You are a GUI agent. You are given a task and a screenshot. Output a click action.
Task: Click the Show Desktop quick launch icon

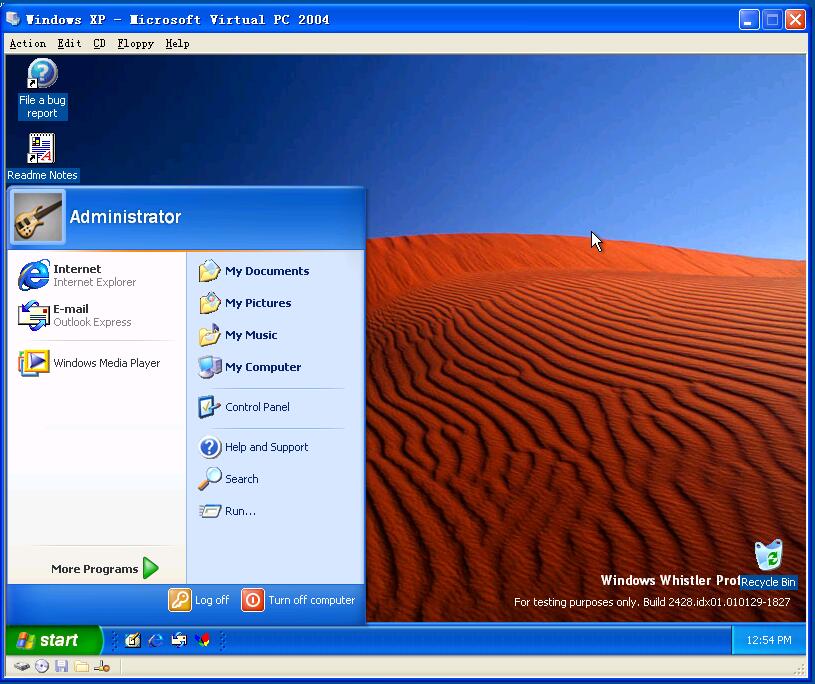click(133, 640)
